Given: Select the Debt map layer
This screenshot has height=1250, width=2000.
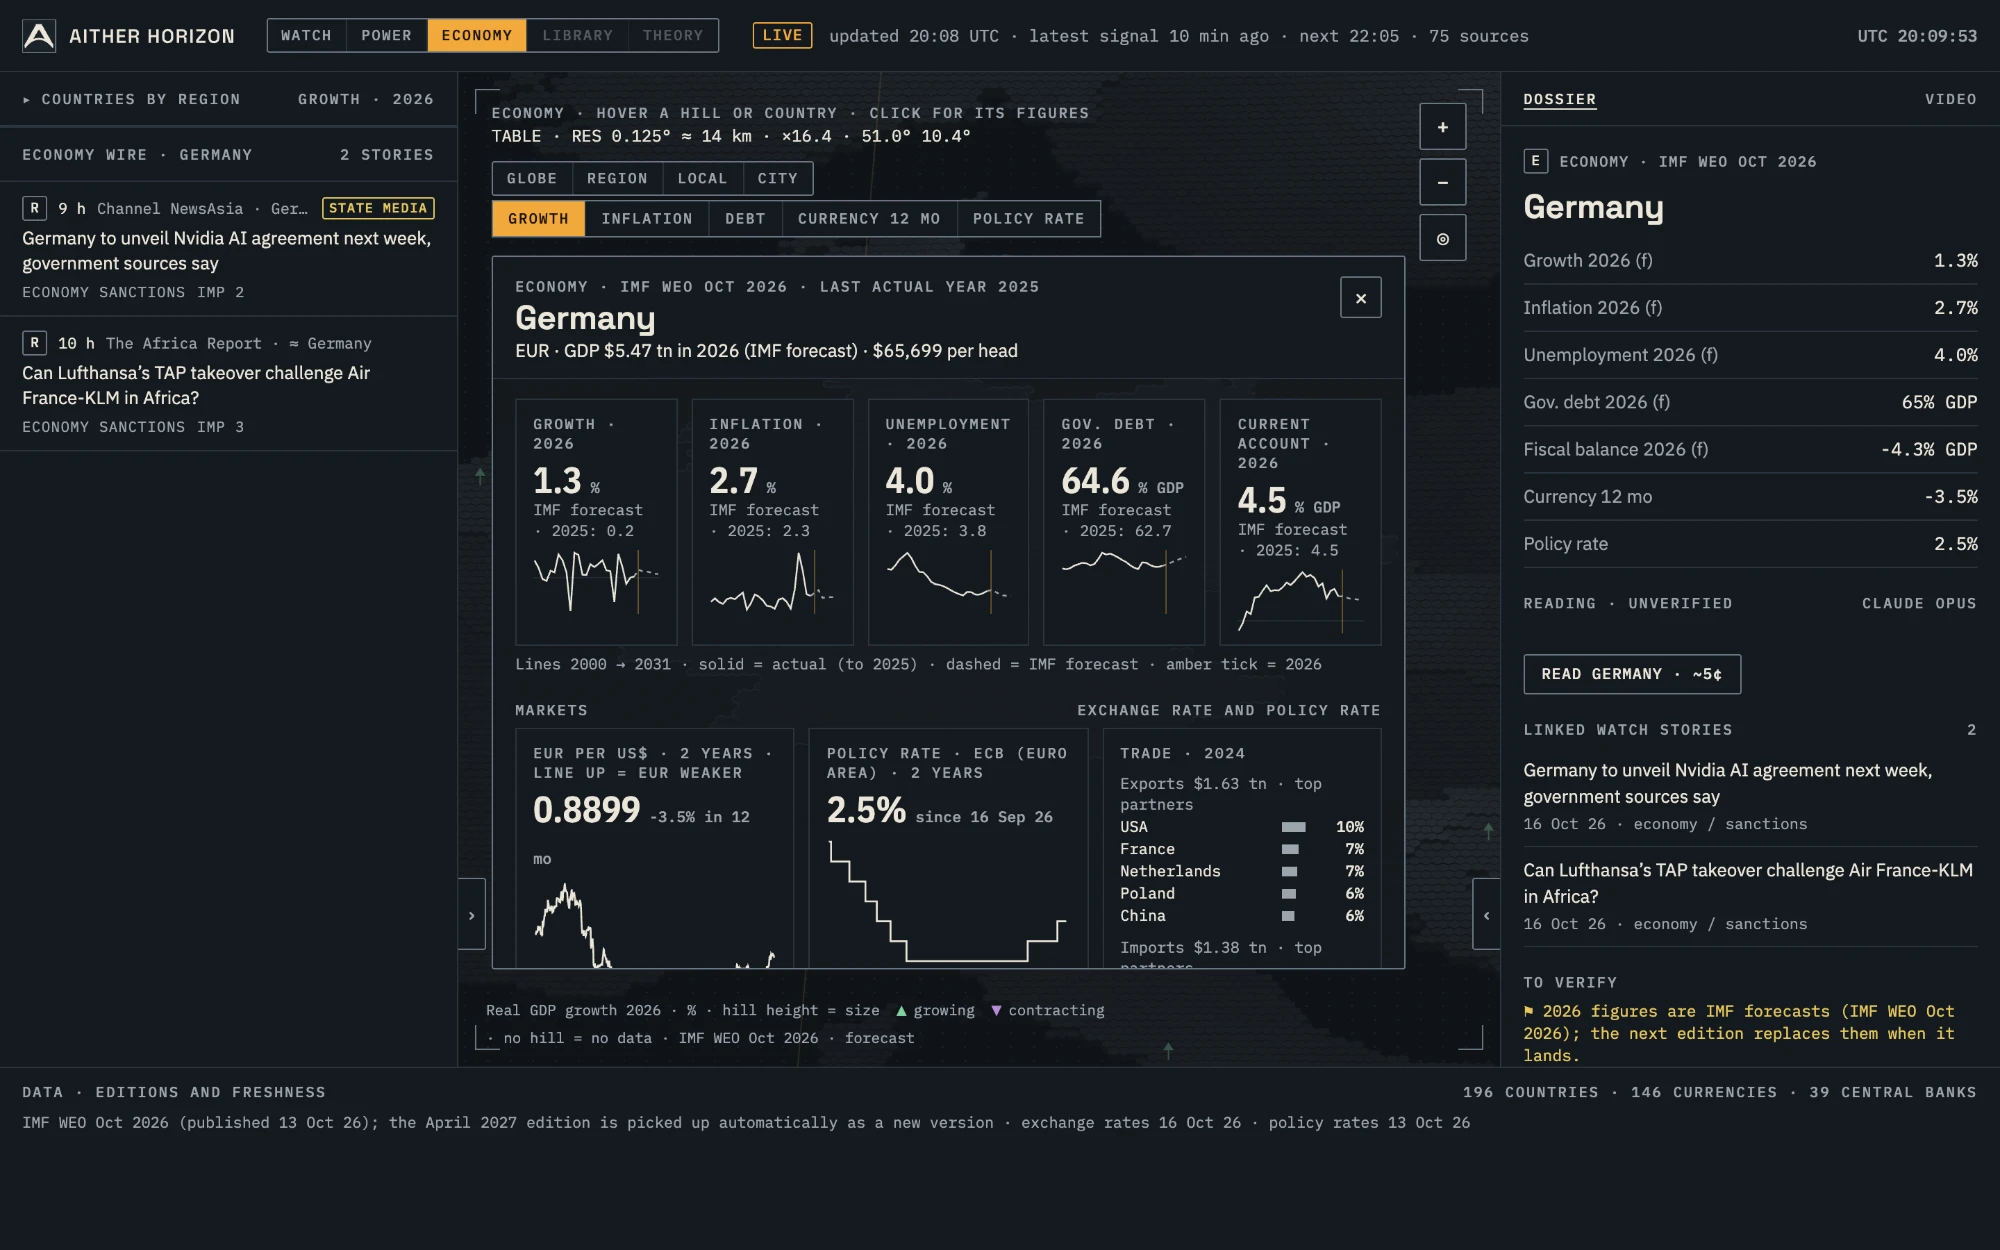Looking at the screenshot, I should (x=746, y=218).
